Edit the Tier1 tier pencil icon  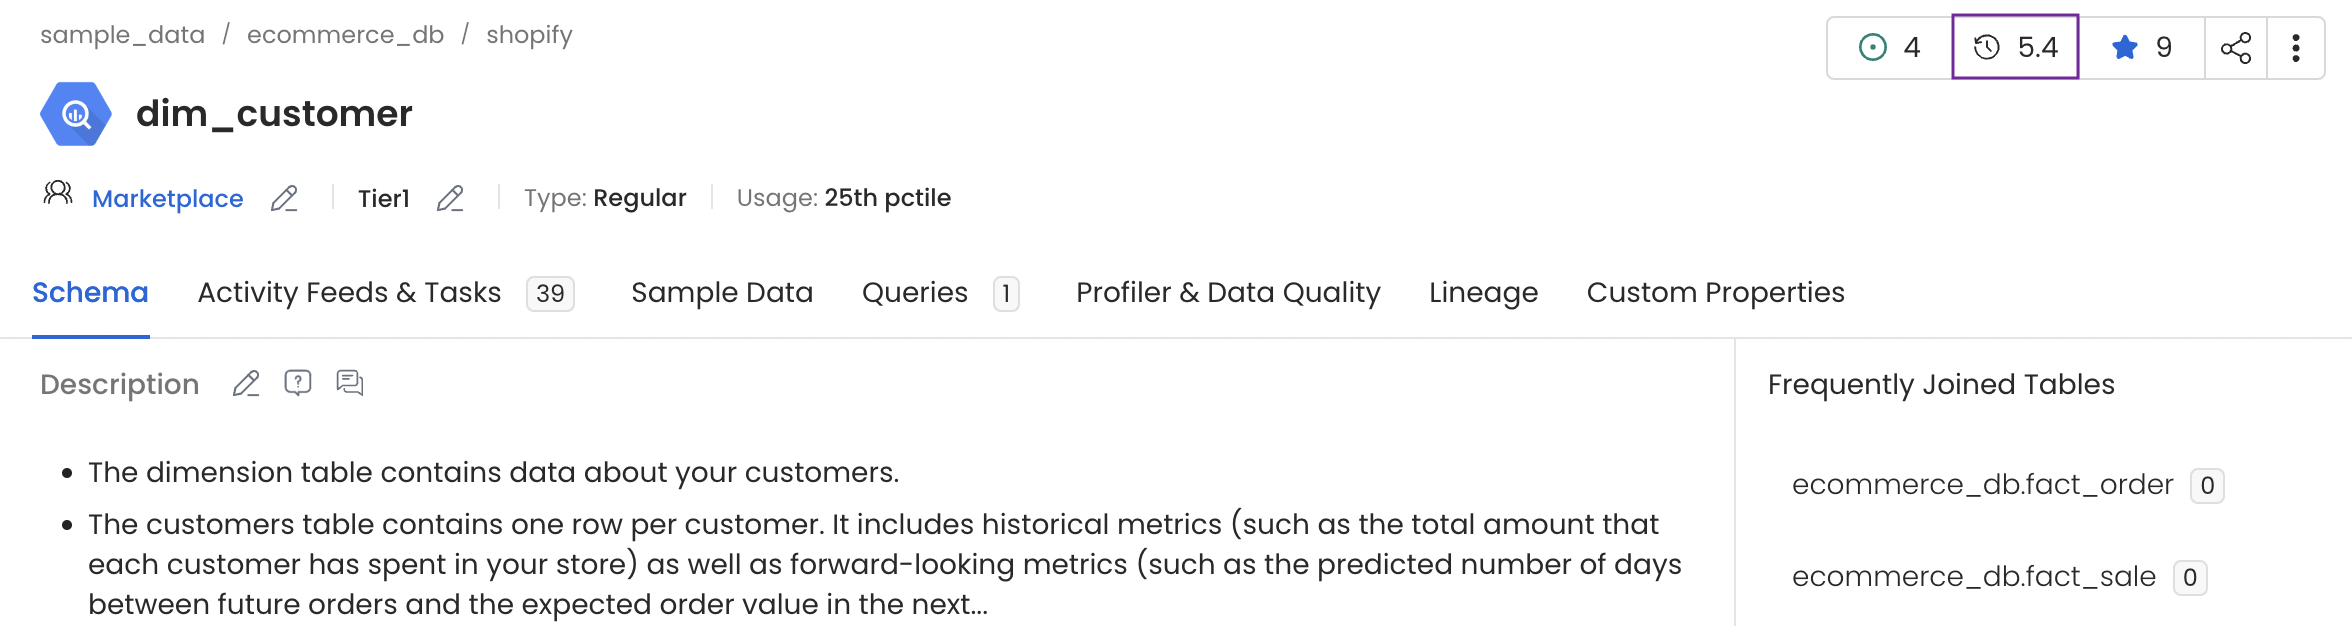click(450, 198)
